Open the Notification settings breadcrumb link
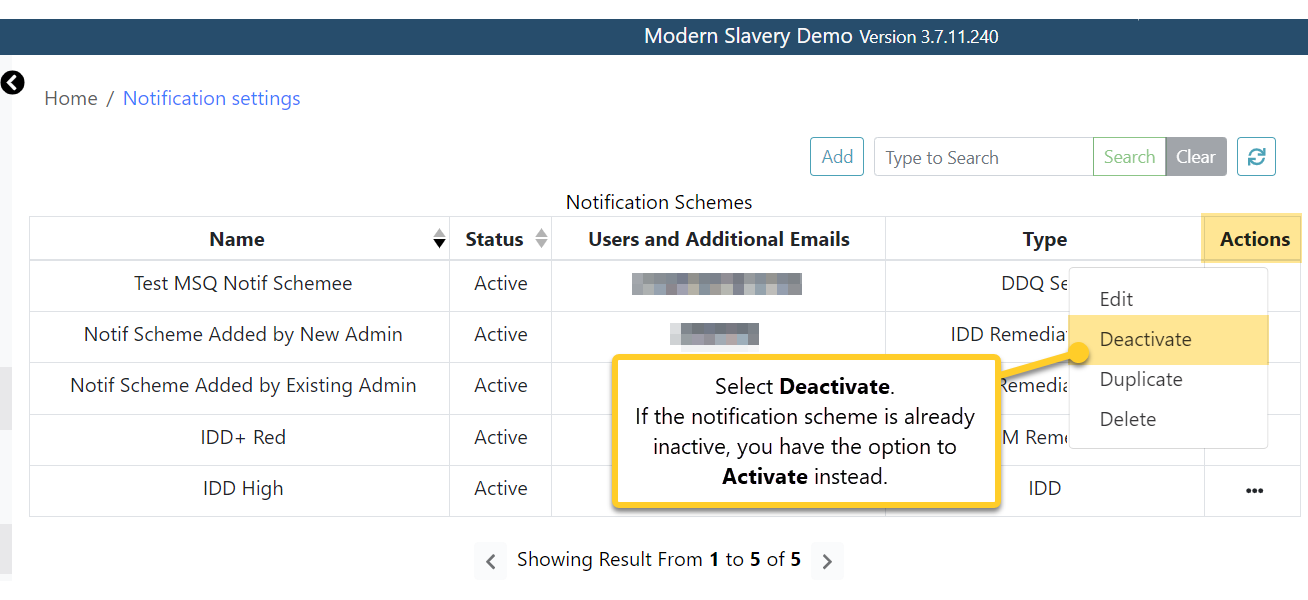This screenshot has width=1308, height=600. [211, 98]
